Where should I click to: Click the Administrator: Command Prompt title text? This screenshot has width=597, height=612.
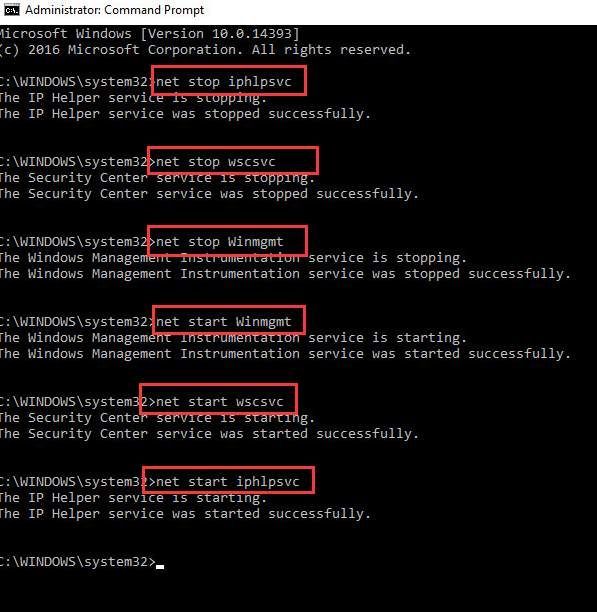(114, 10)
